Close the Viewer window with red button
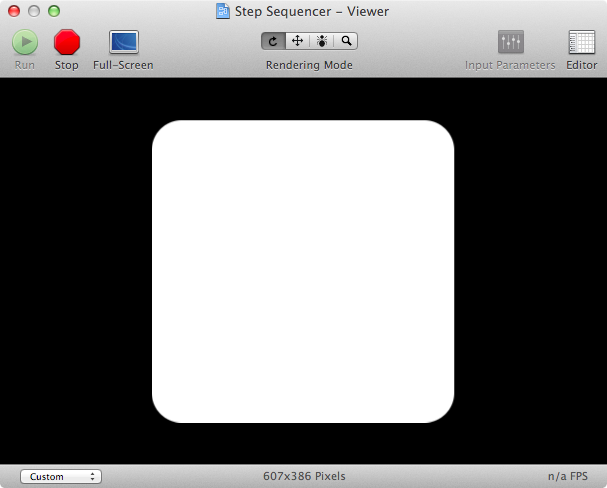This screenshot has height=488, width=607. (14, 11)
